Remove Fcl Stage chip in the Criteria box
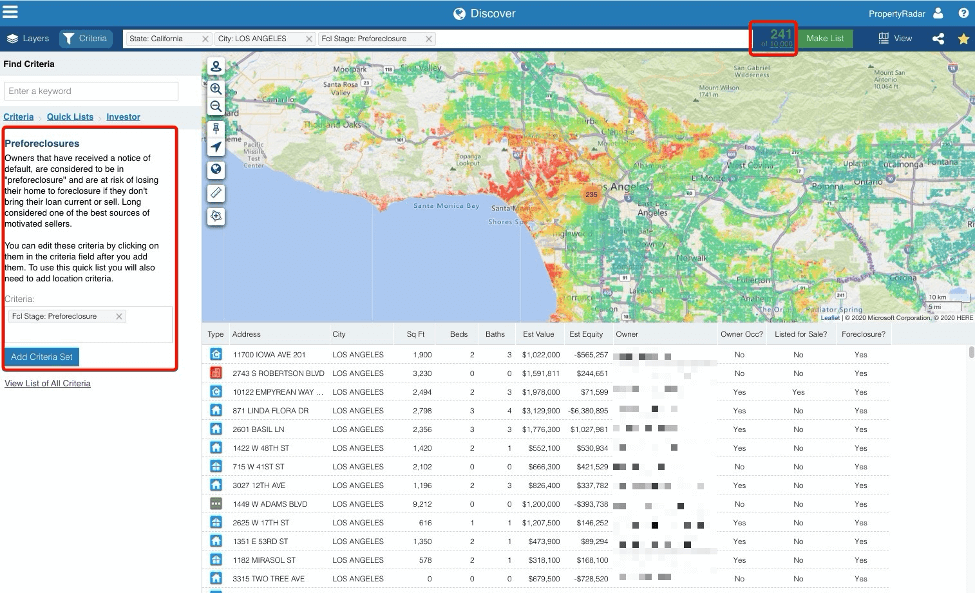The width and height of the screenshot is (977, 593). [119, 316]
